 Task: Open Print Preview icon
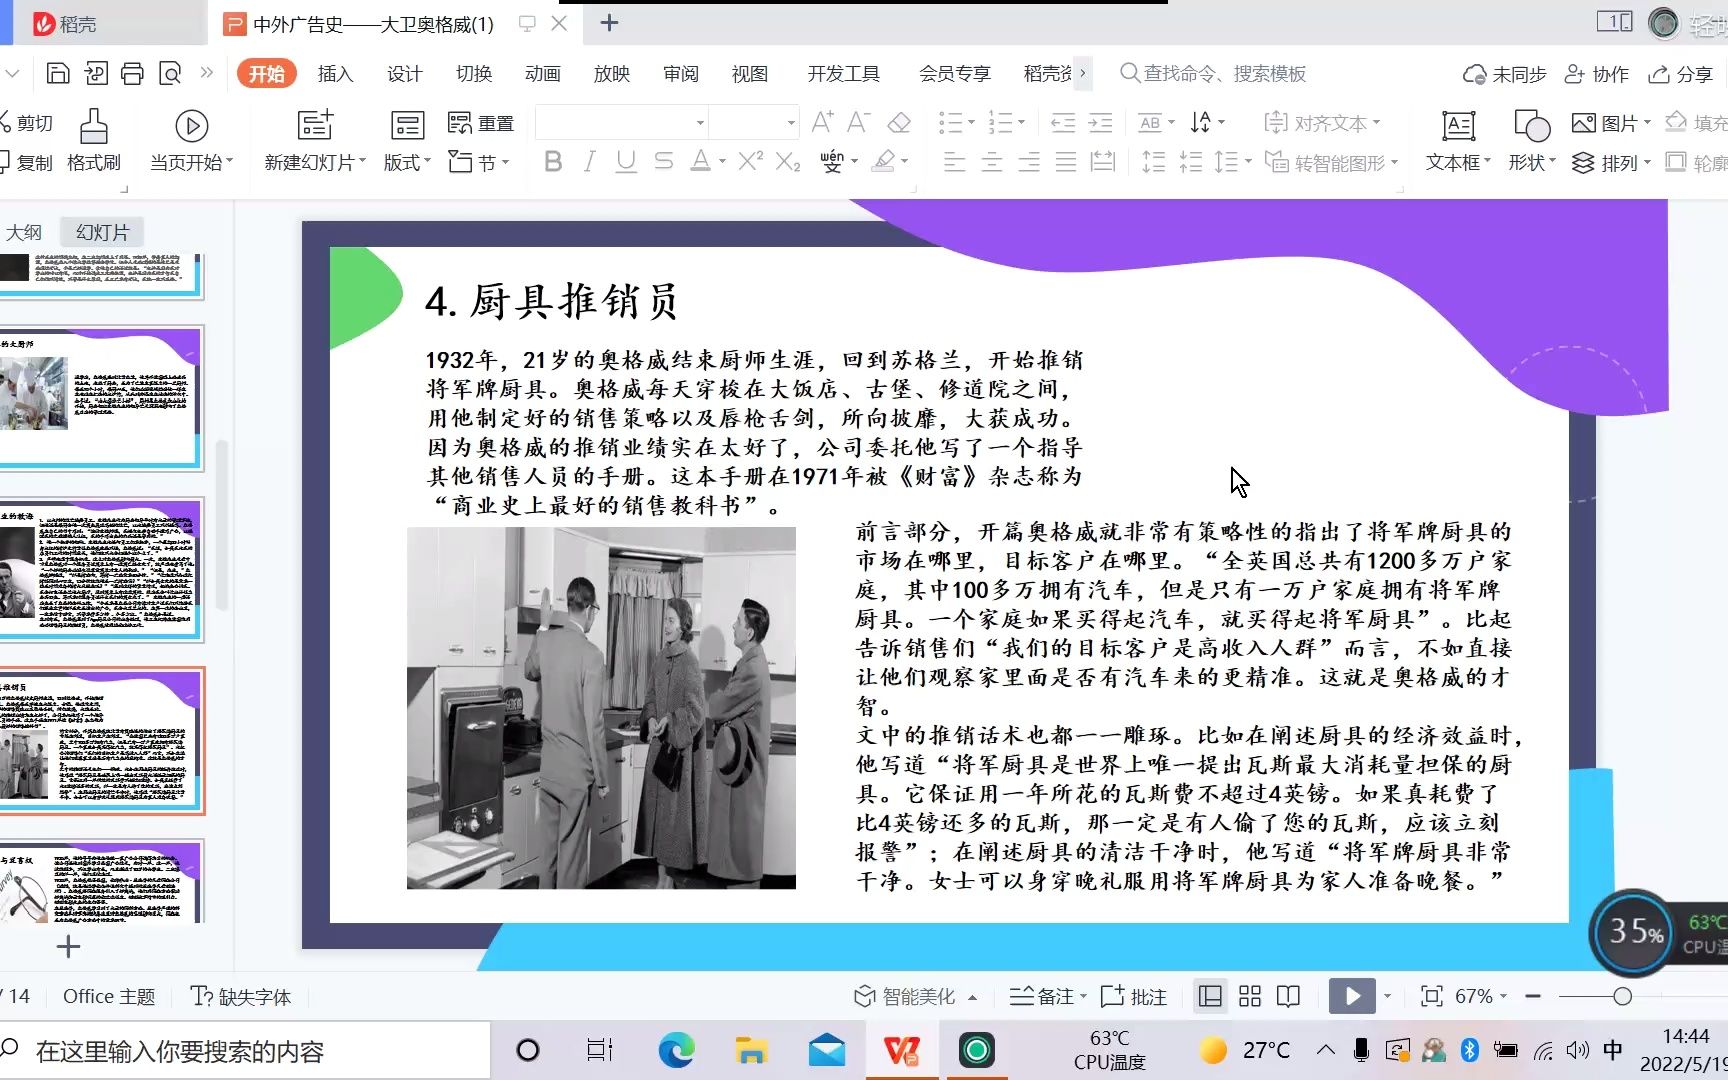tap(170, 73)
